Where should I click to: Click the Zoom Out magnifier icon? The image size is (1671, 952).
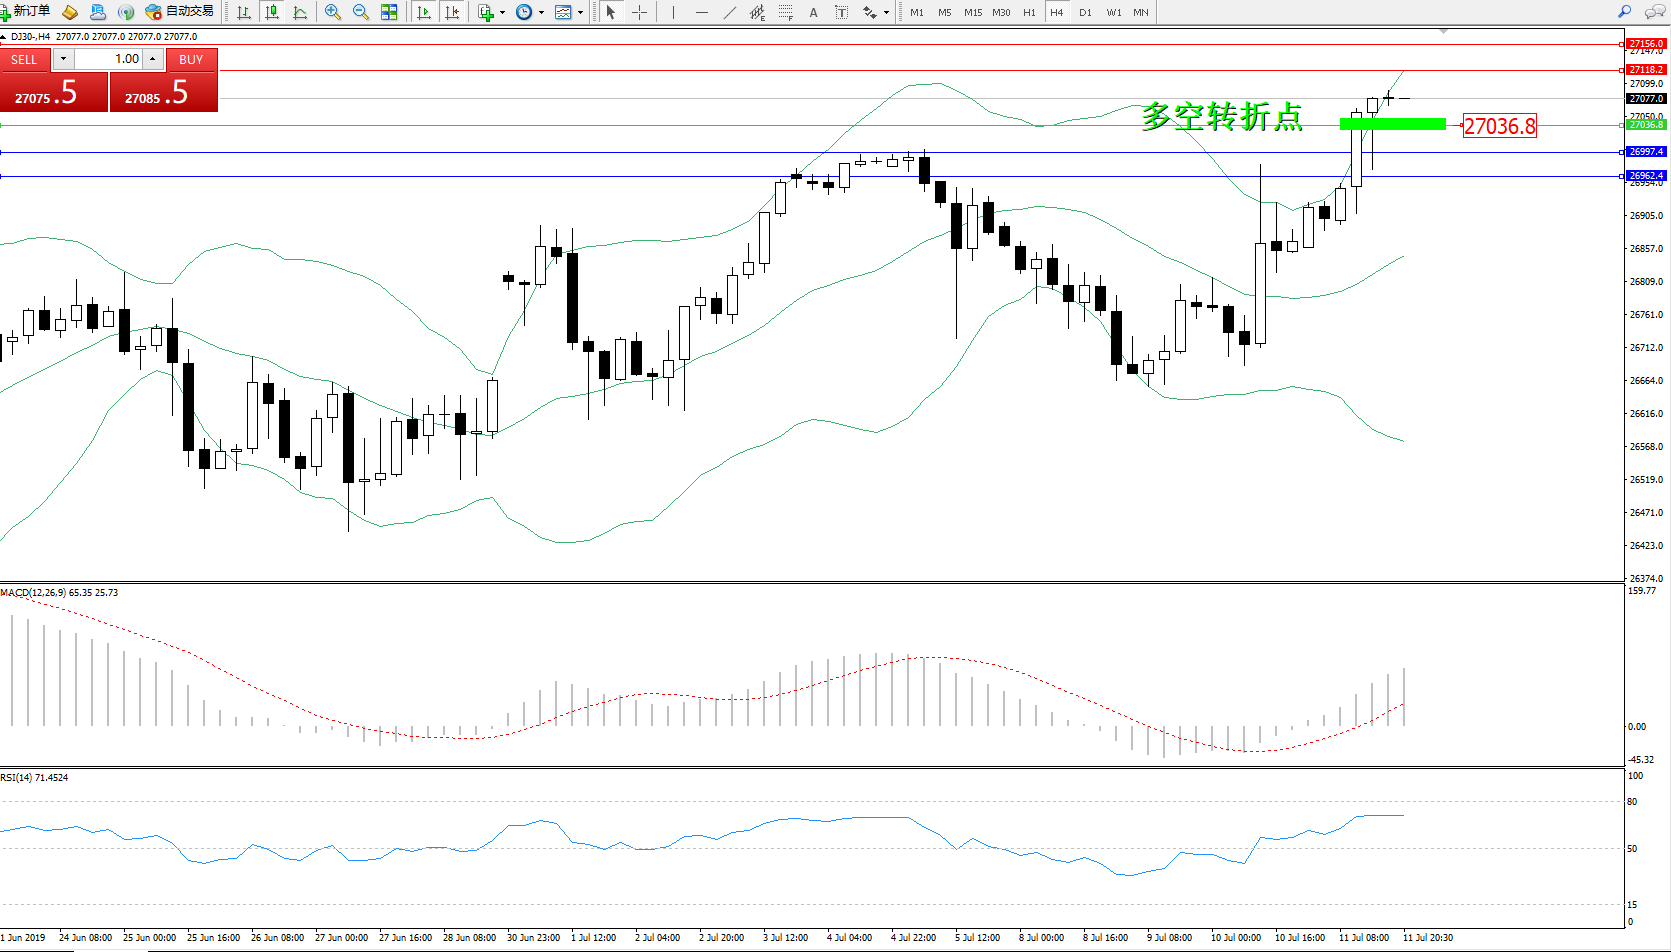pos(361,12)
